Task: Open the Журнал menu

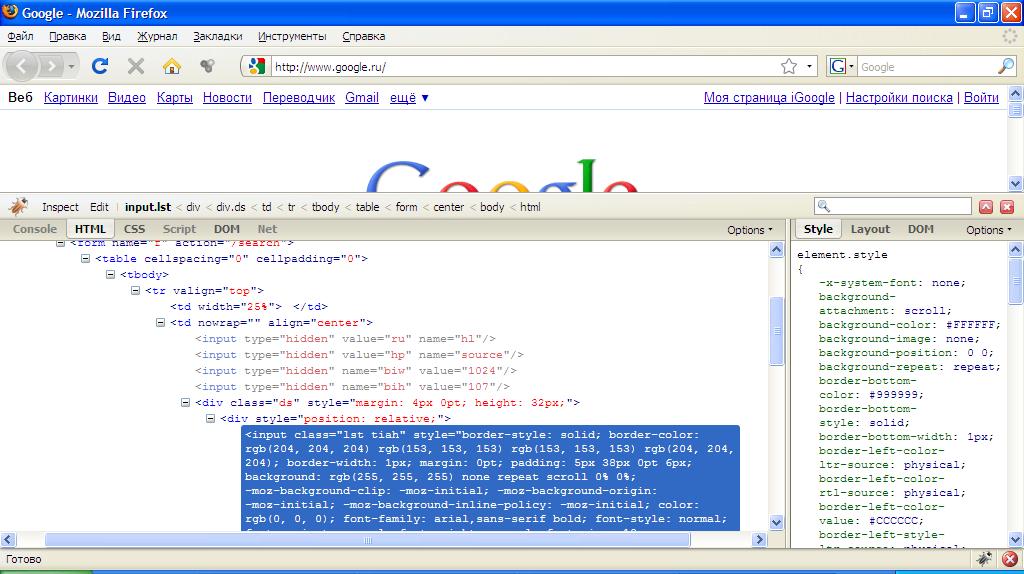Action: (x=157, y=37)
